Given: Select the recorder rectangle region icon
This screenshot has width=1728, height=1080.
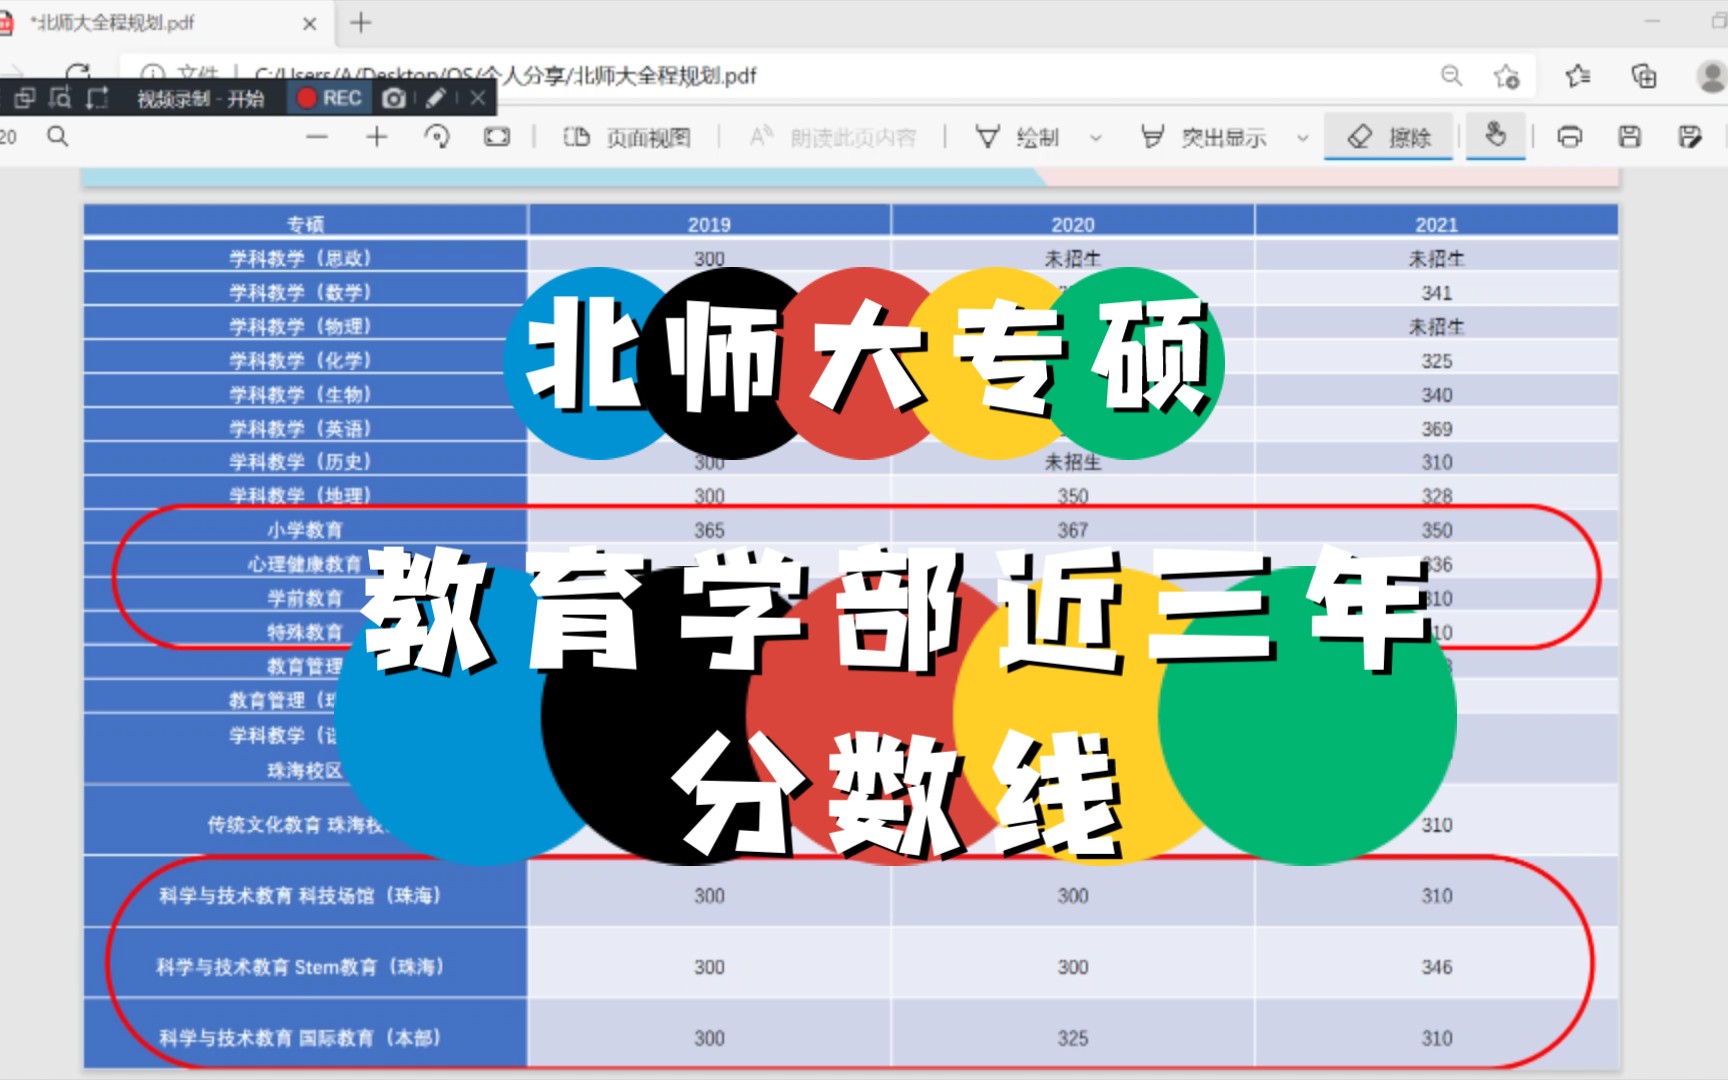Looking at the screenshot, I should click(x=97, y=98).
